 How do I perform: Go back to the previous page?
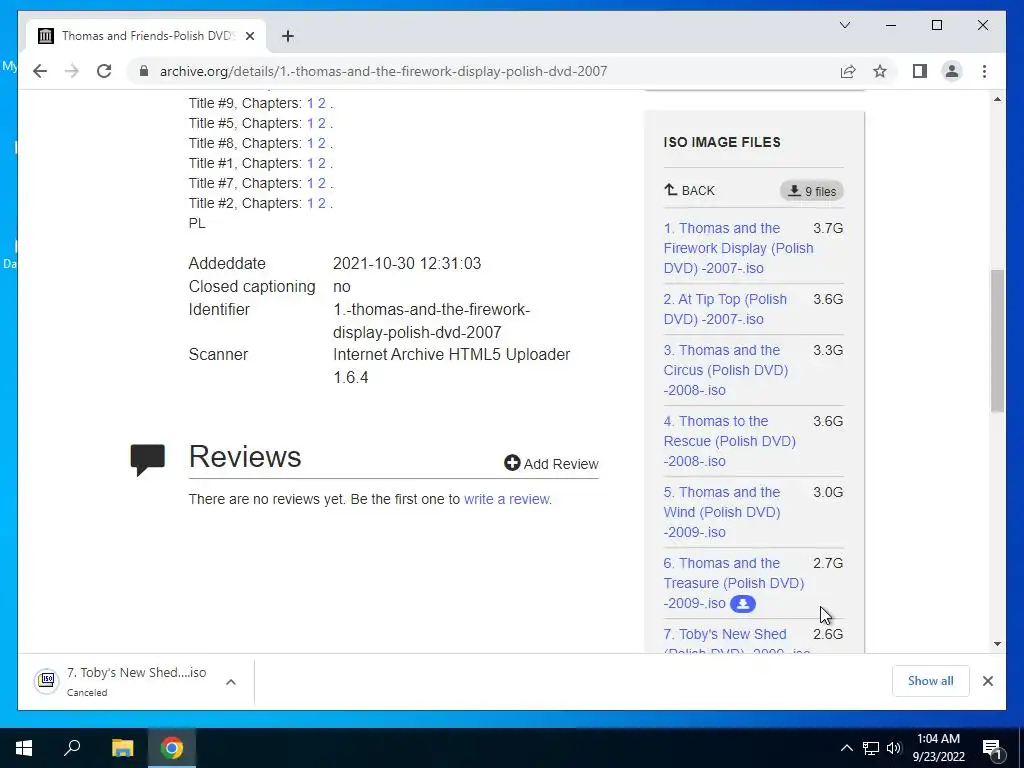click(x=40, y=71)
